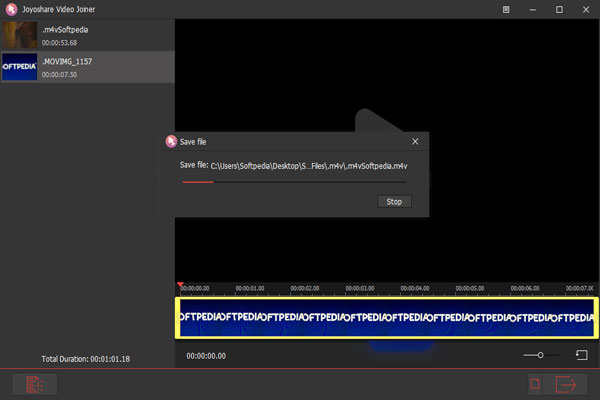Click the format document icon
Screen dimensions: 600x400
(536, 384)
